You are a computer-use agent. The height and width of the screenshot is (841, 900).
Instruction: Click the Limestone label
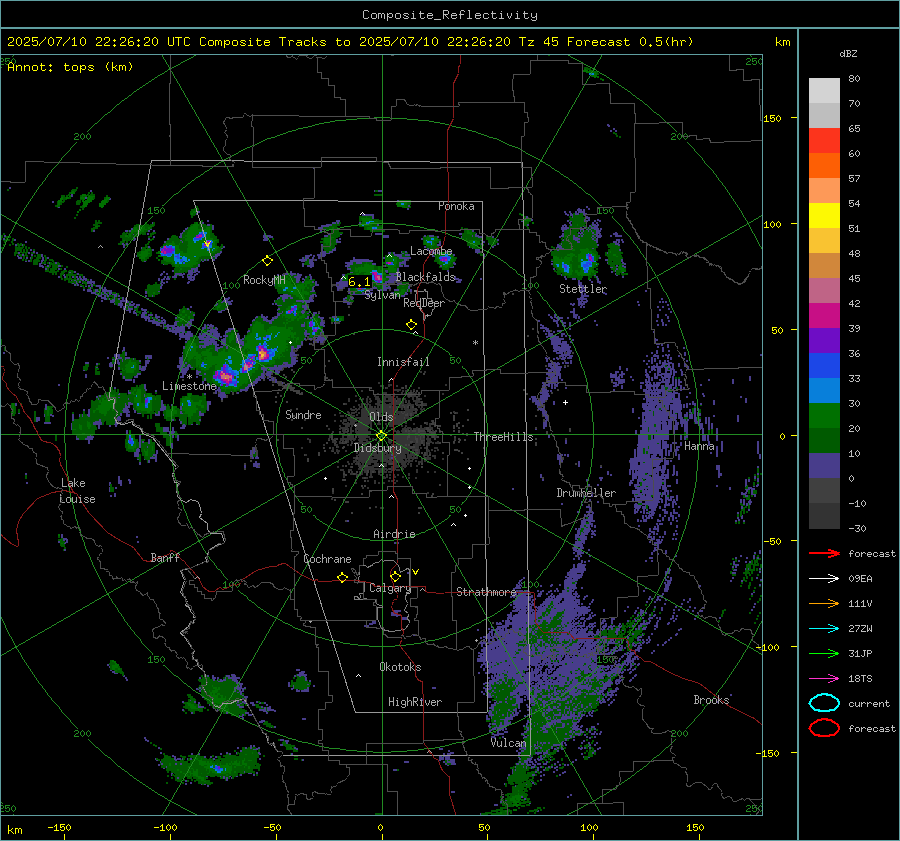point(189,386)
